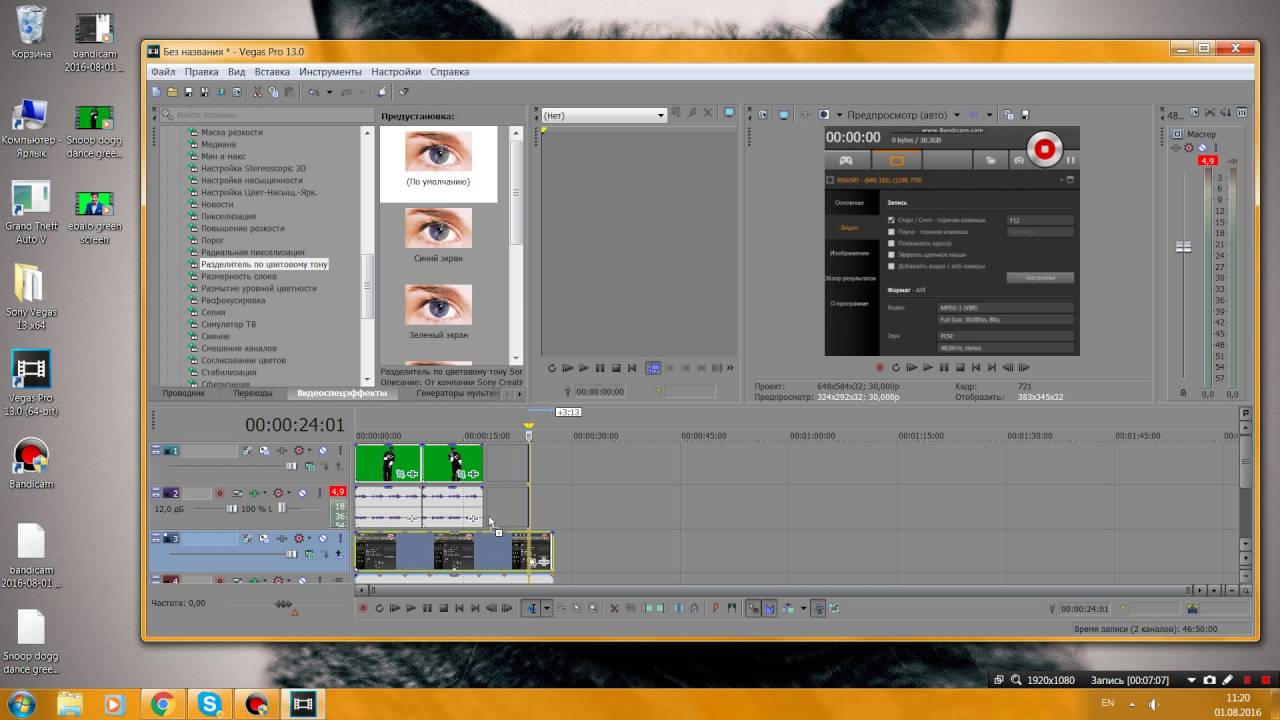This screenshot has width=1280, height=720.
Task: Go to end of the timeline
Action: (x=475, y=608)
